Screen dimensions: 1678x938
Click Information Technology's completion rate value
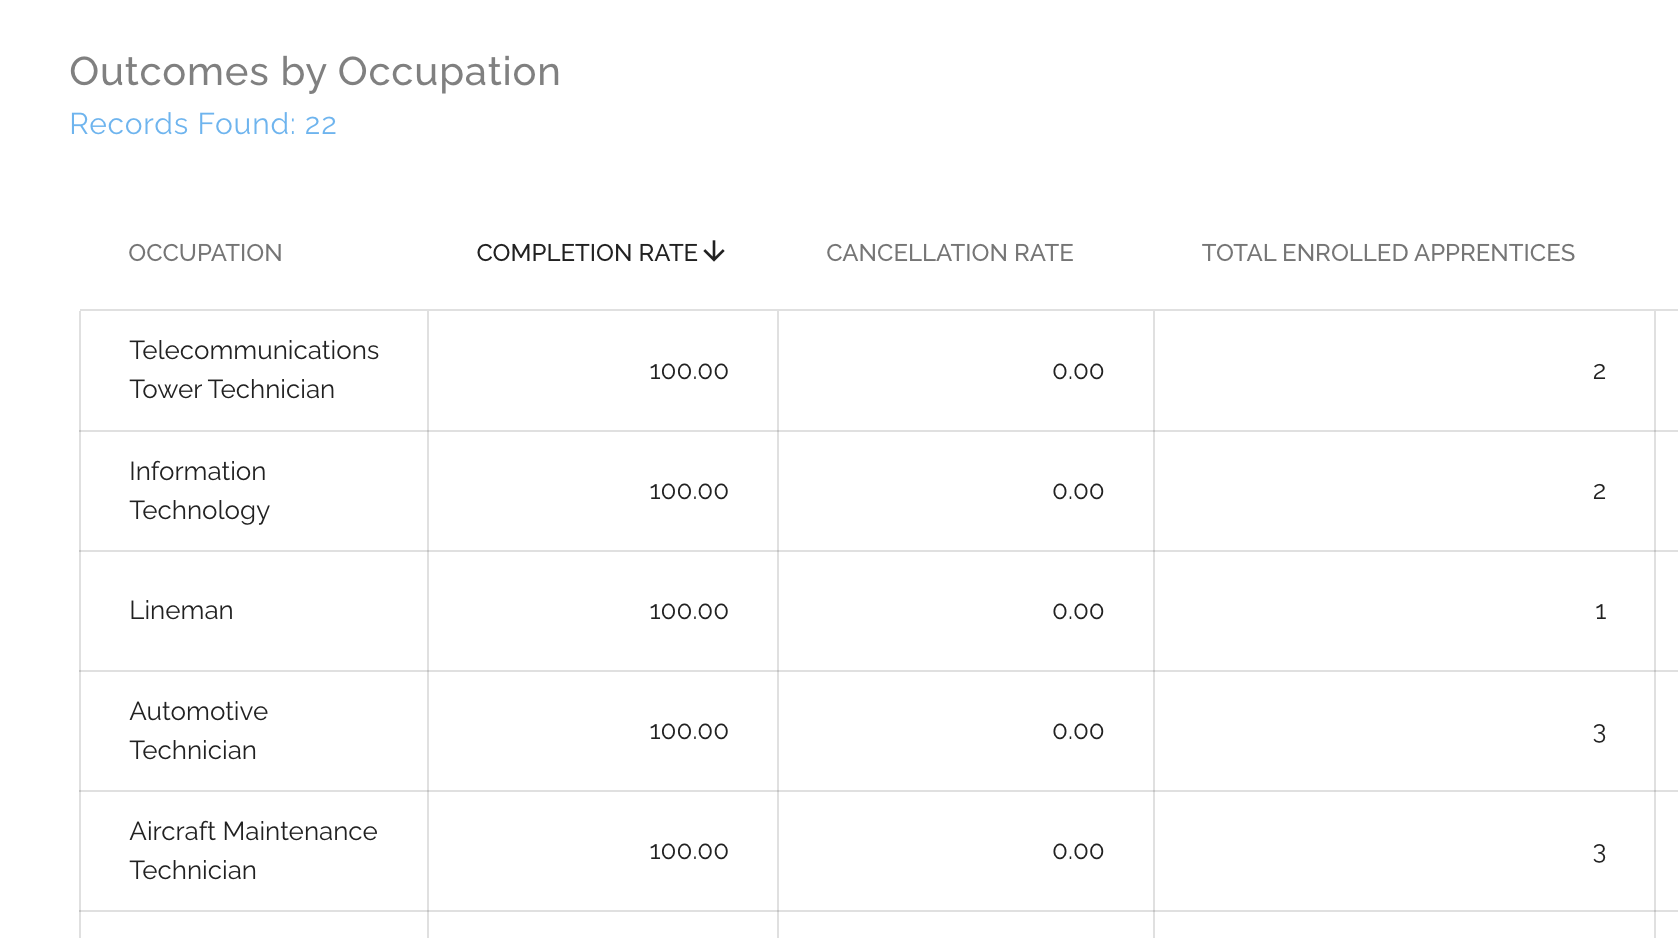click(x=688, y=491)
